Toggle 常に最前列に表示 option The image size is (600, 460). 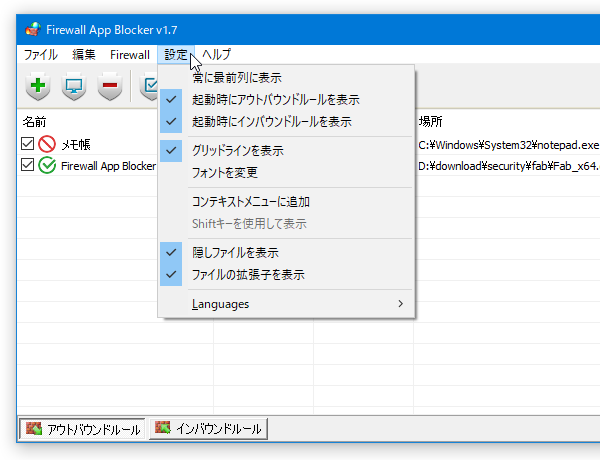click(x=286, y=78)
